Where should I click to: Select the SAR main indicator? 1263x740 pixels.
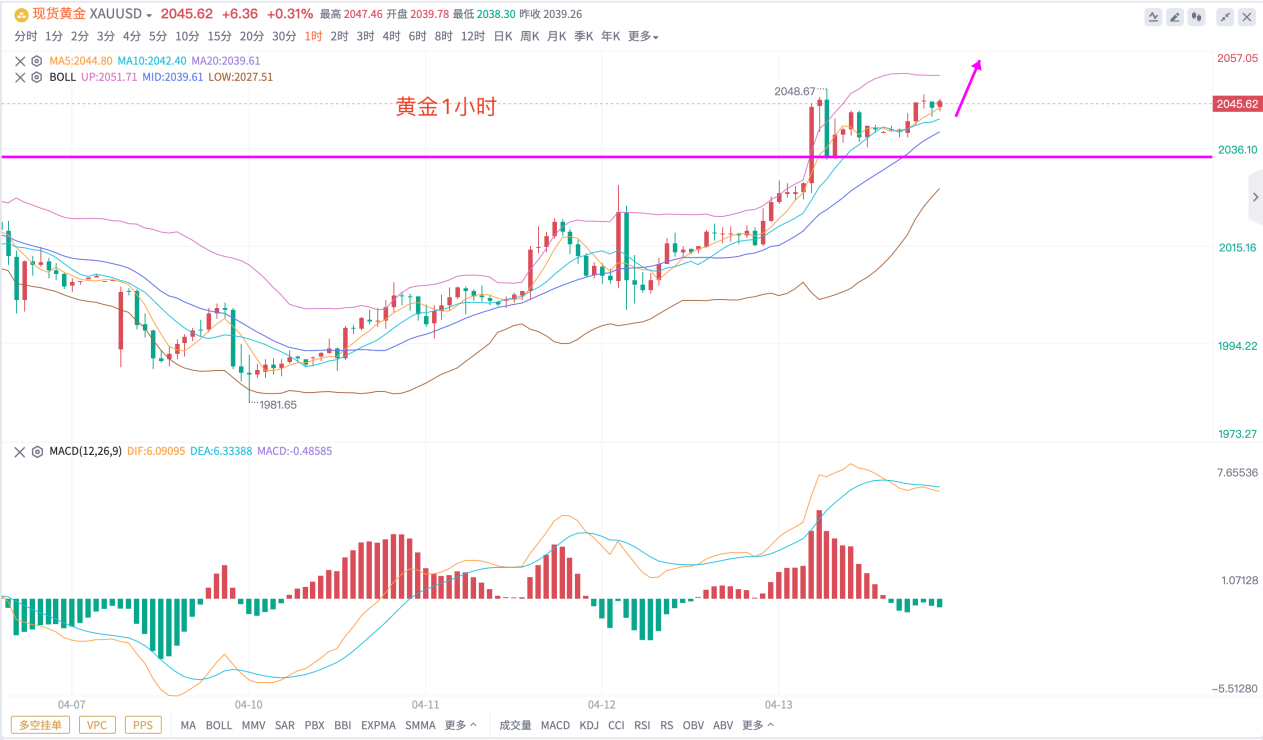pyautogui.click(x=284, y=725)
